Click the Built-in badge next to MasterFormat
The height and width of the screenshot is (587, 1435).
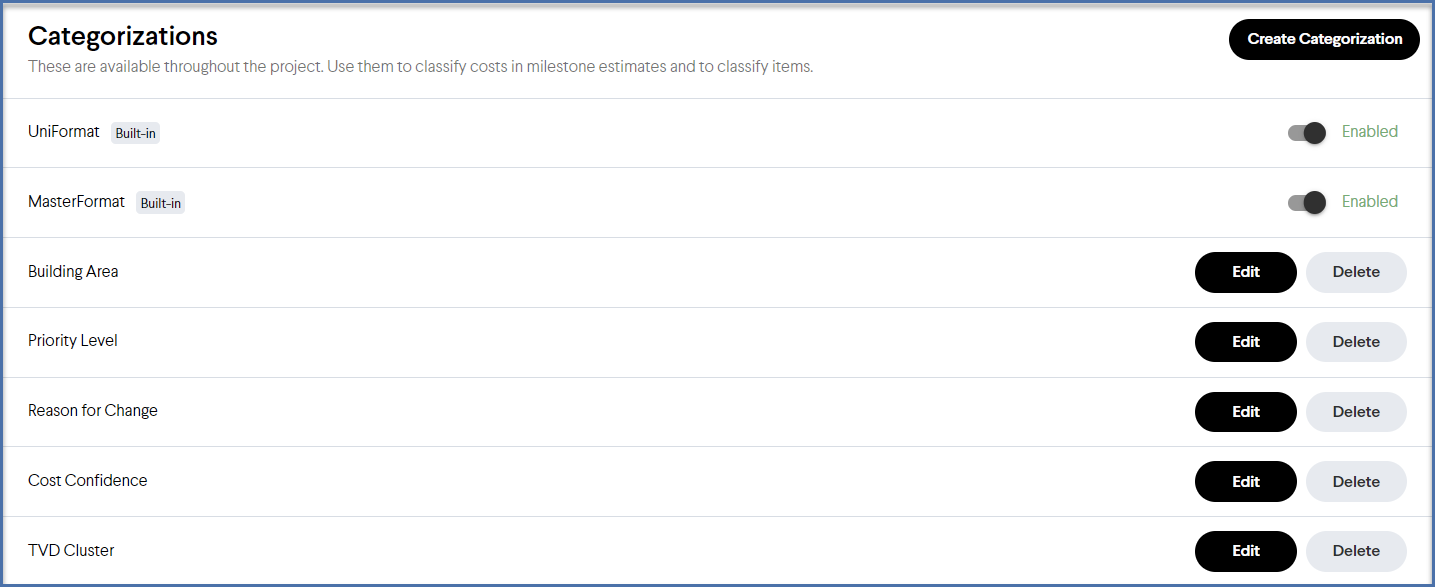[160, 202]
